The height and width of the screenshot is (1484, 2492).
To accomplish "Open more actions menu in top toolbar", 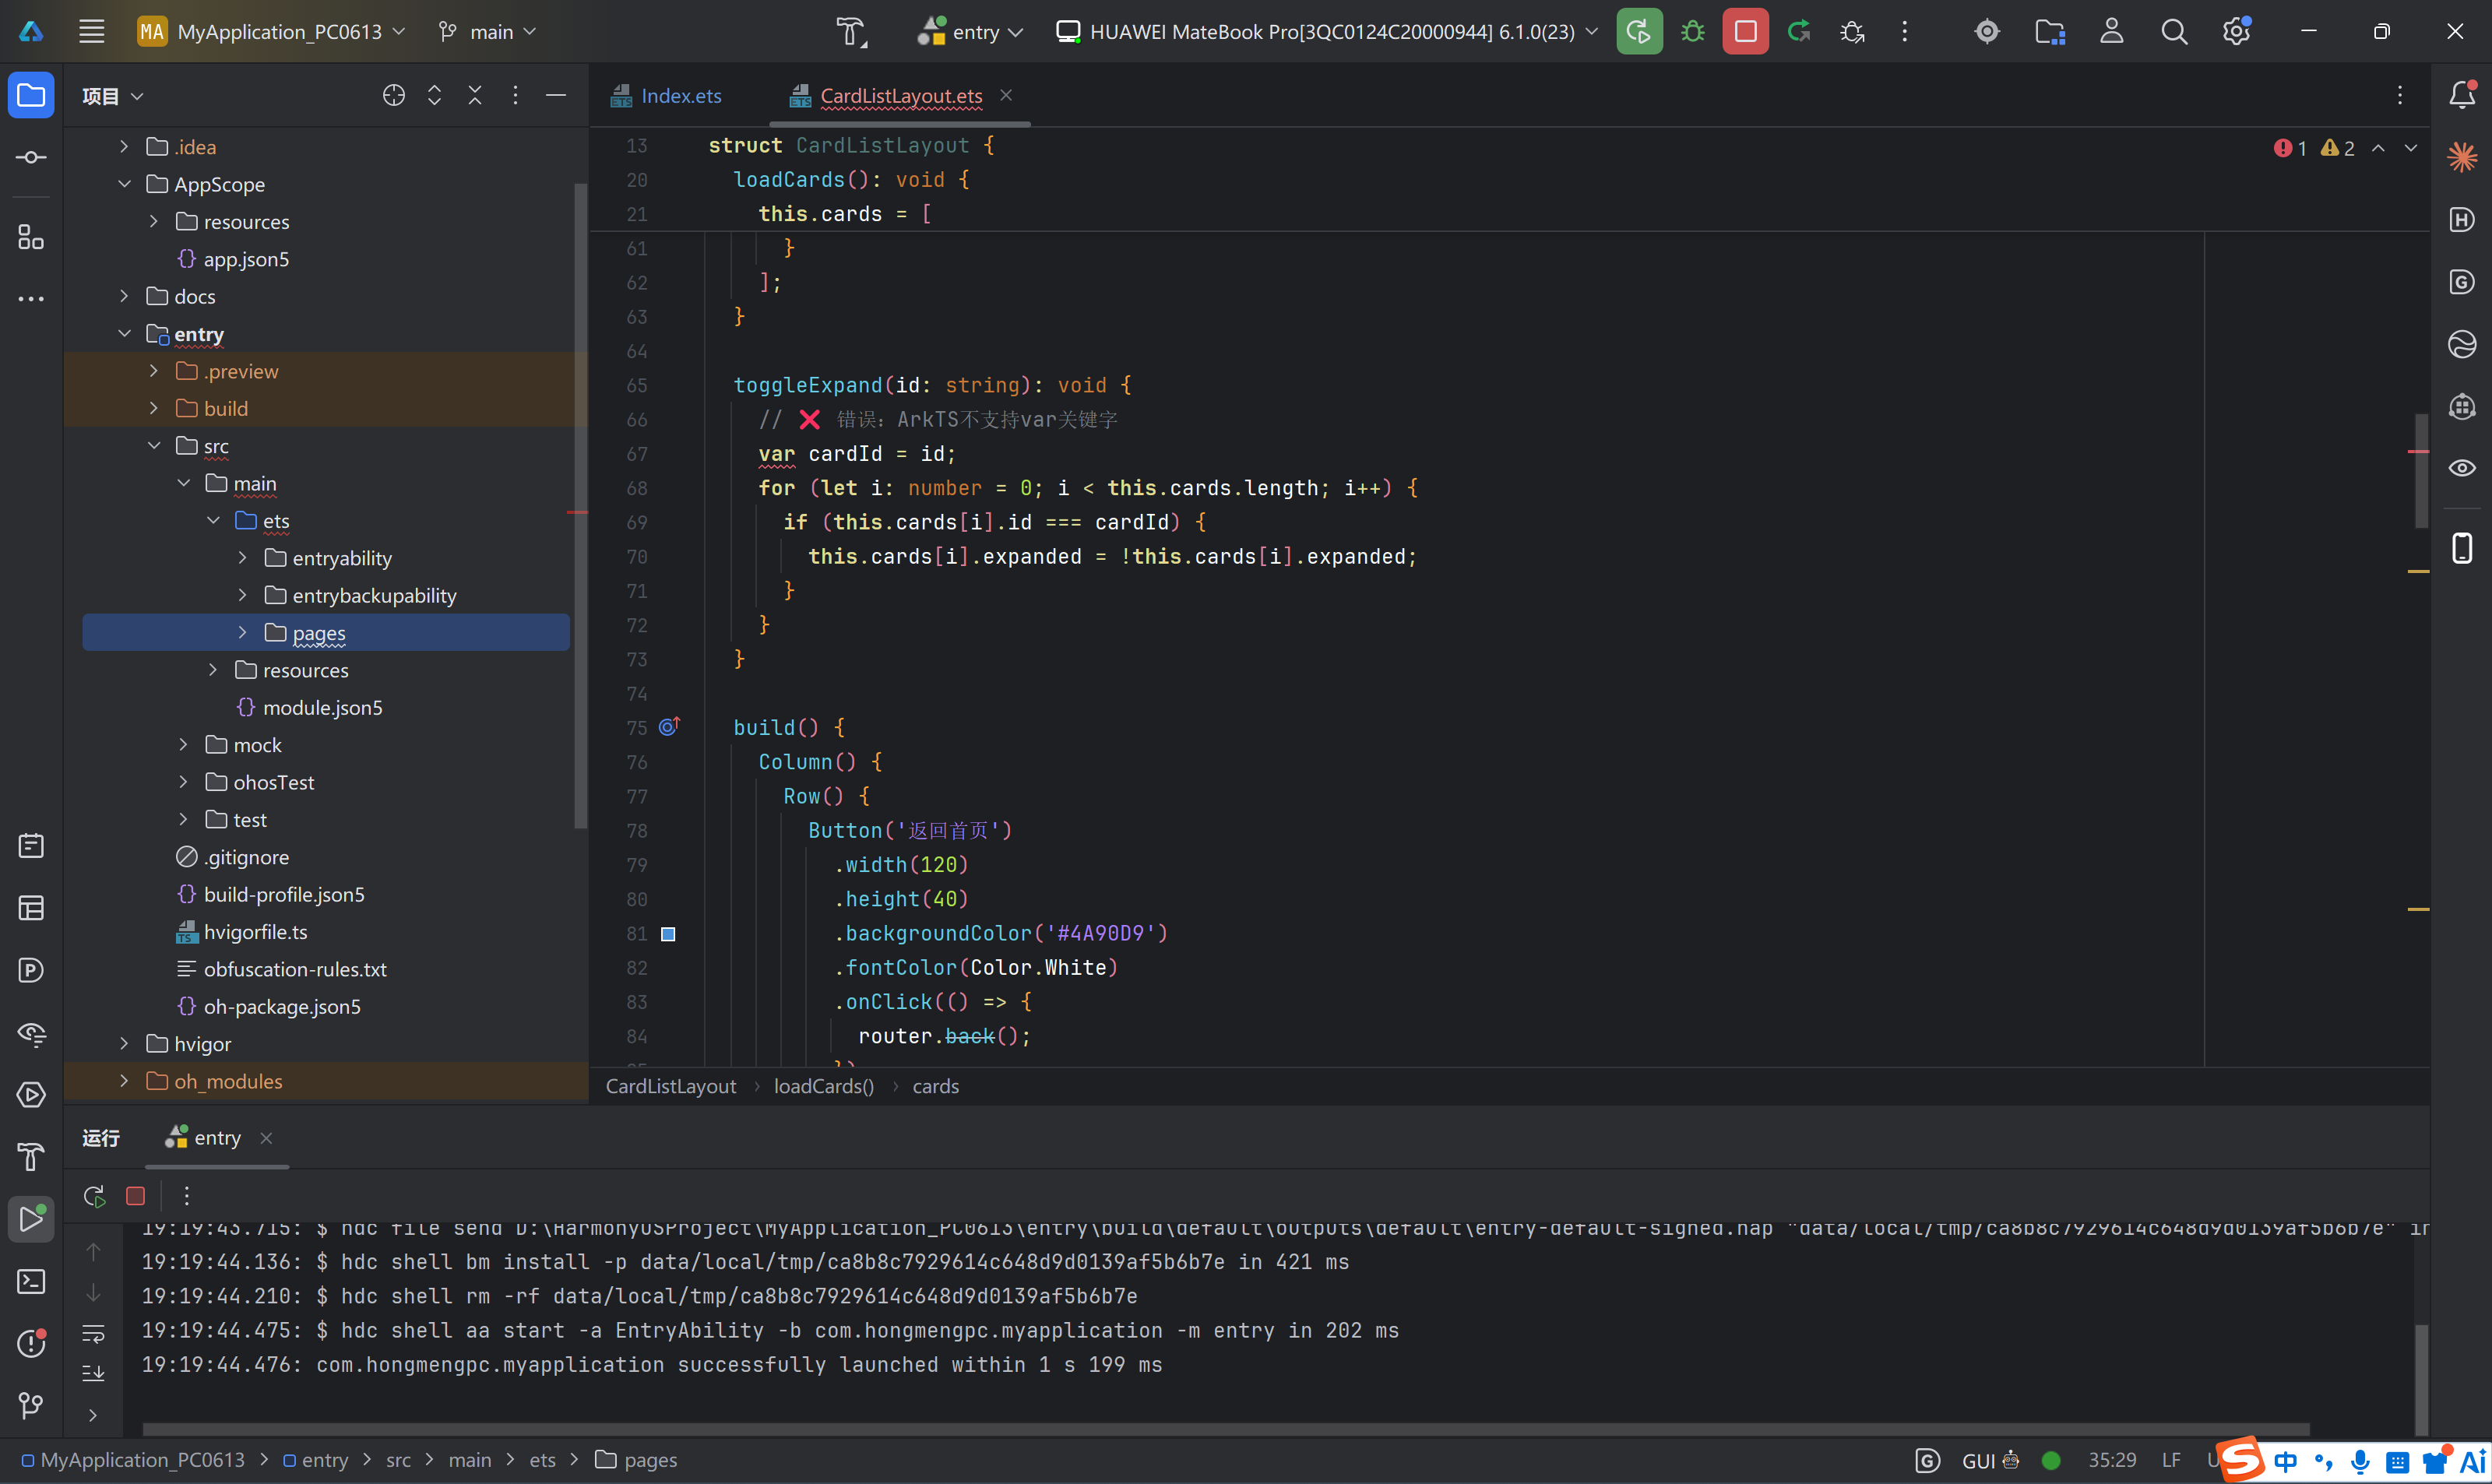I will pyautogui.click(x=1905, y=32).
